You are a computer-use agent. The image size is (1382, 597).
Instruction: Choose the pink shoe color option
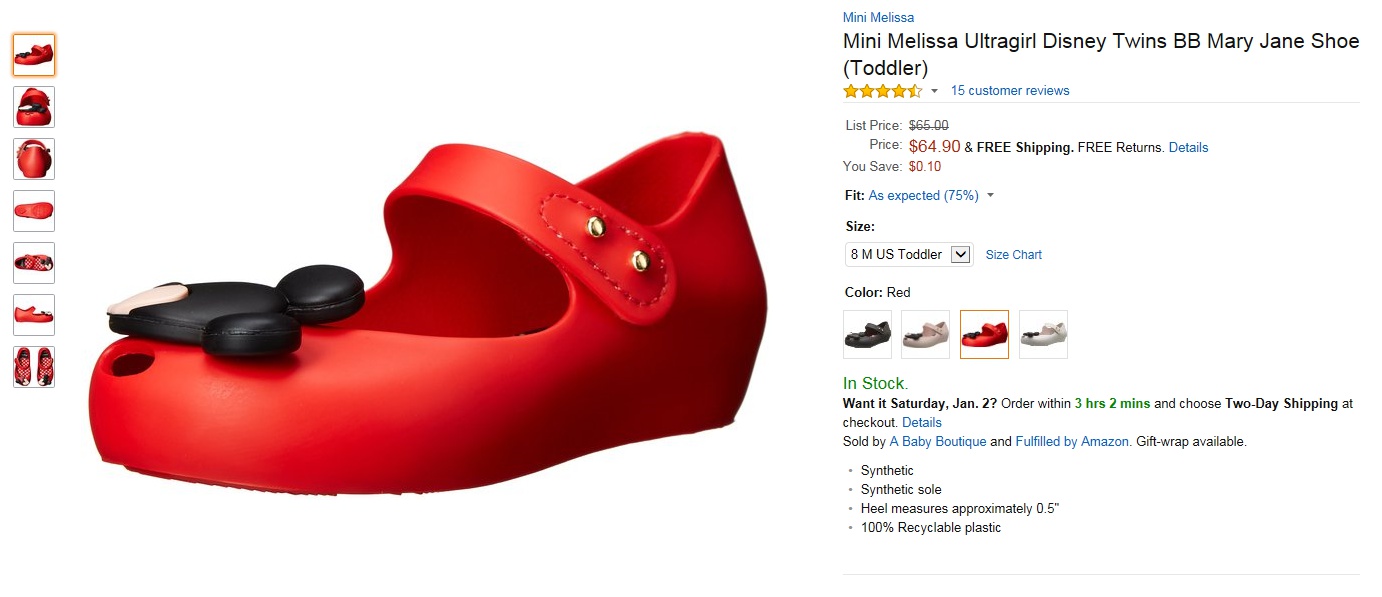[x=925, y=334]
